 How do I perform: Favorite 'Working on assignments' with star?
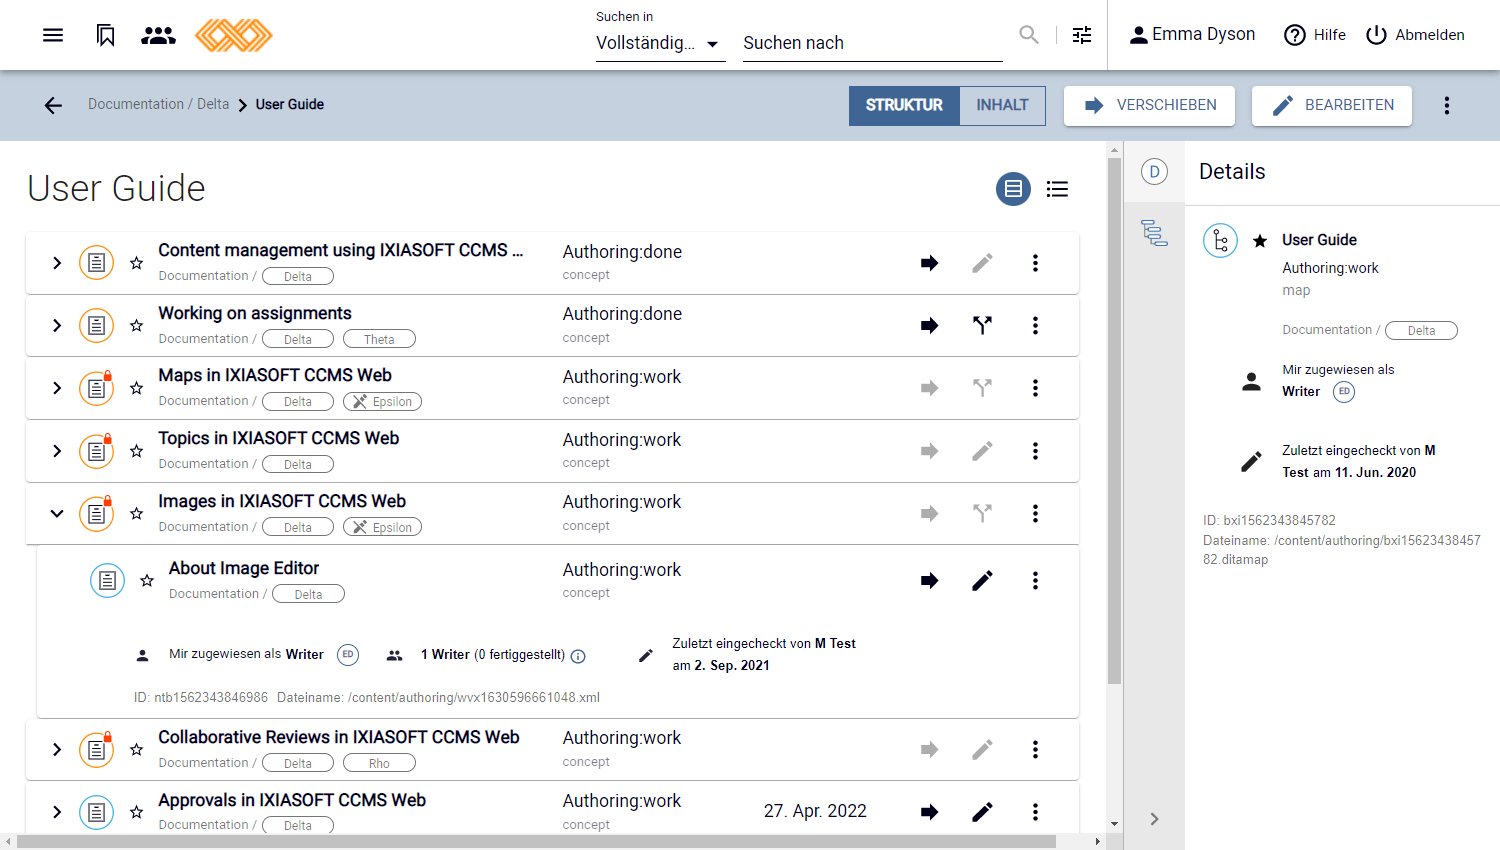[136, 325]
